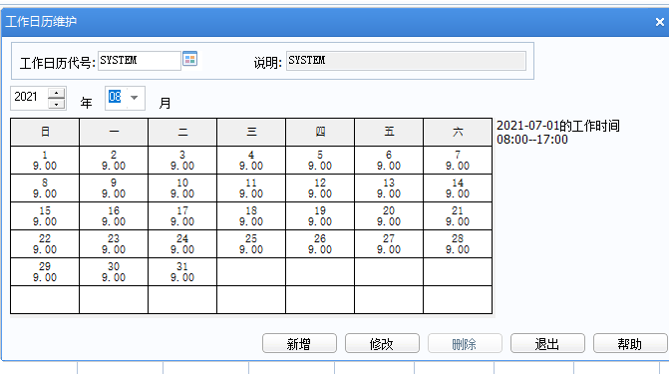
Task: Click the 工作日历代号 SYSTEM input field
Action: click(x=139, y=61)
